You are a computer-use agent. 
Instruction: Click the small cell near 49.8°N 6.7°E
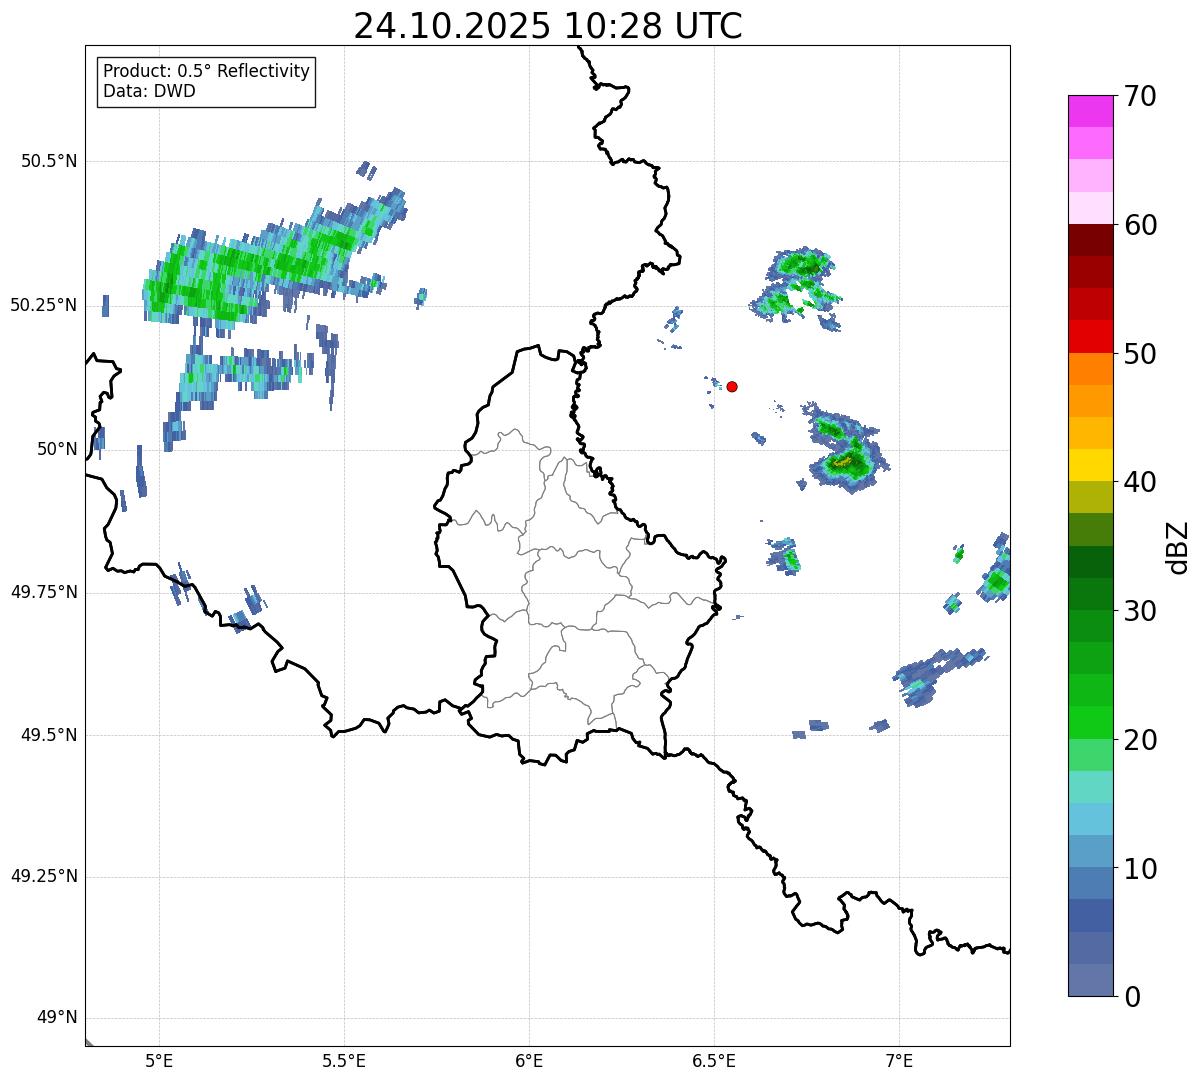[784, 554]
